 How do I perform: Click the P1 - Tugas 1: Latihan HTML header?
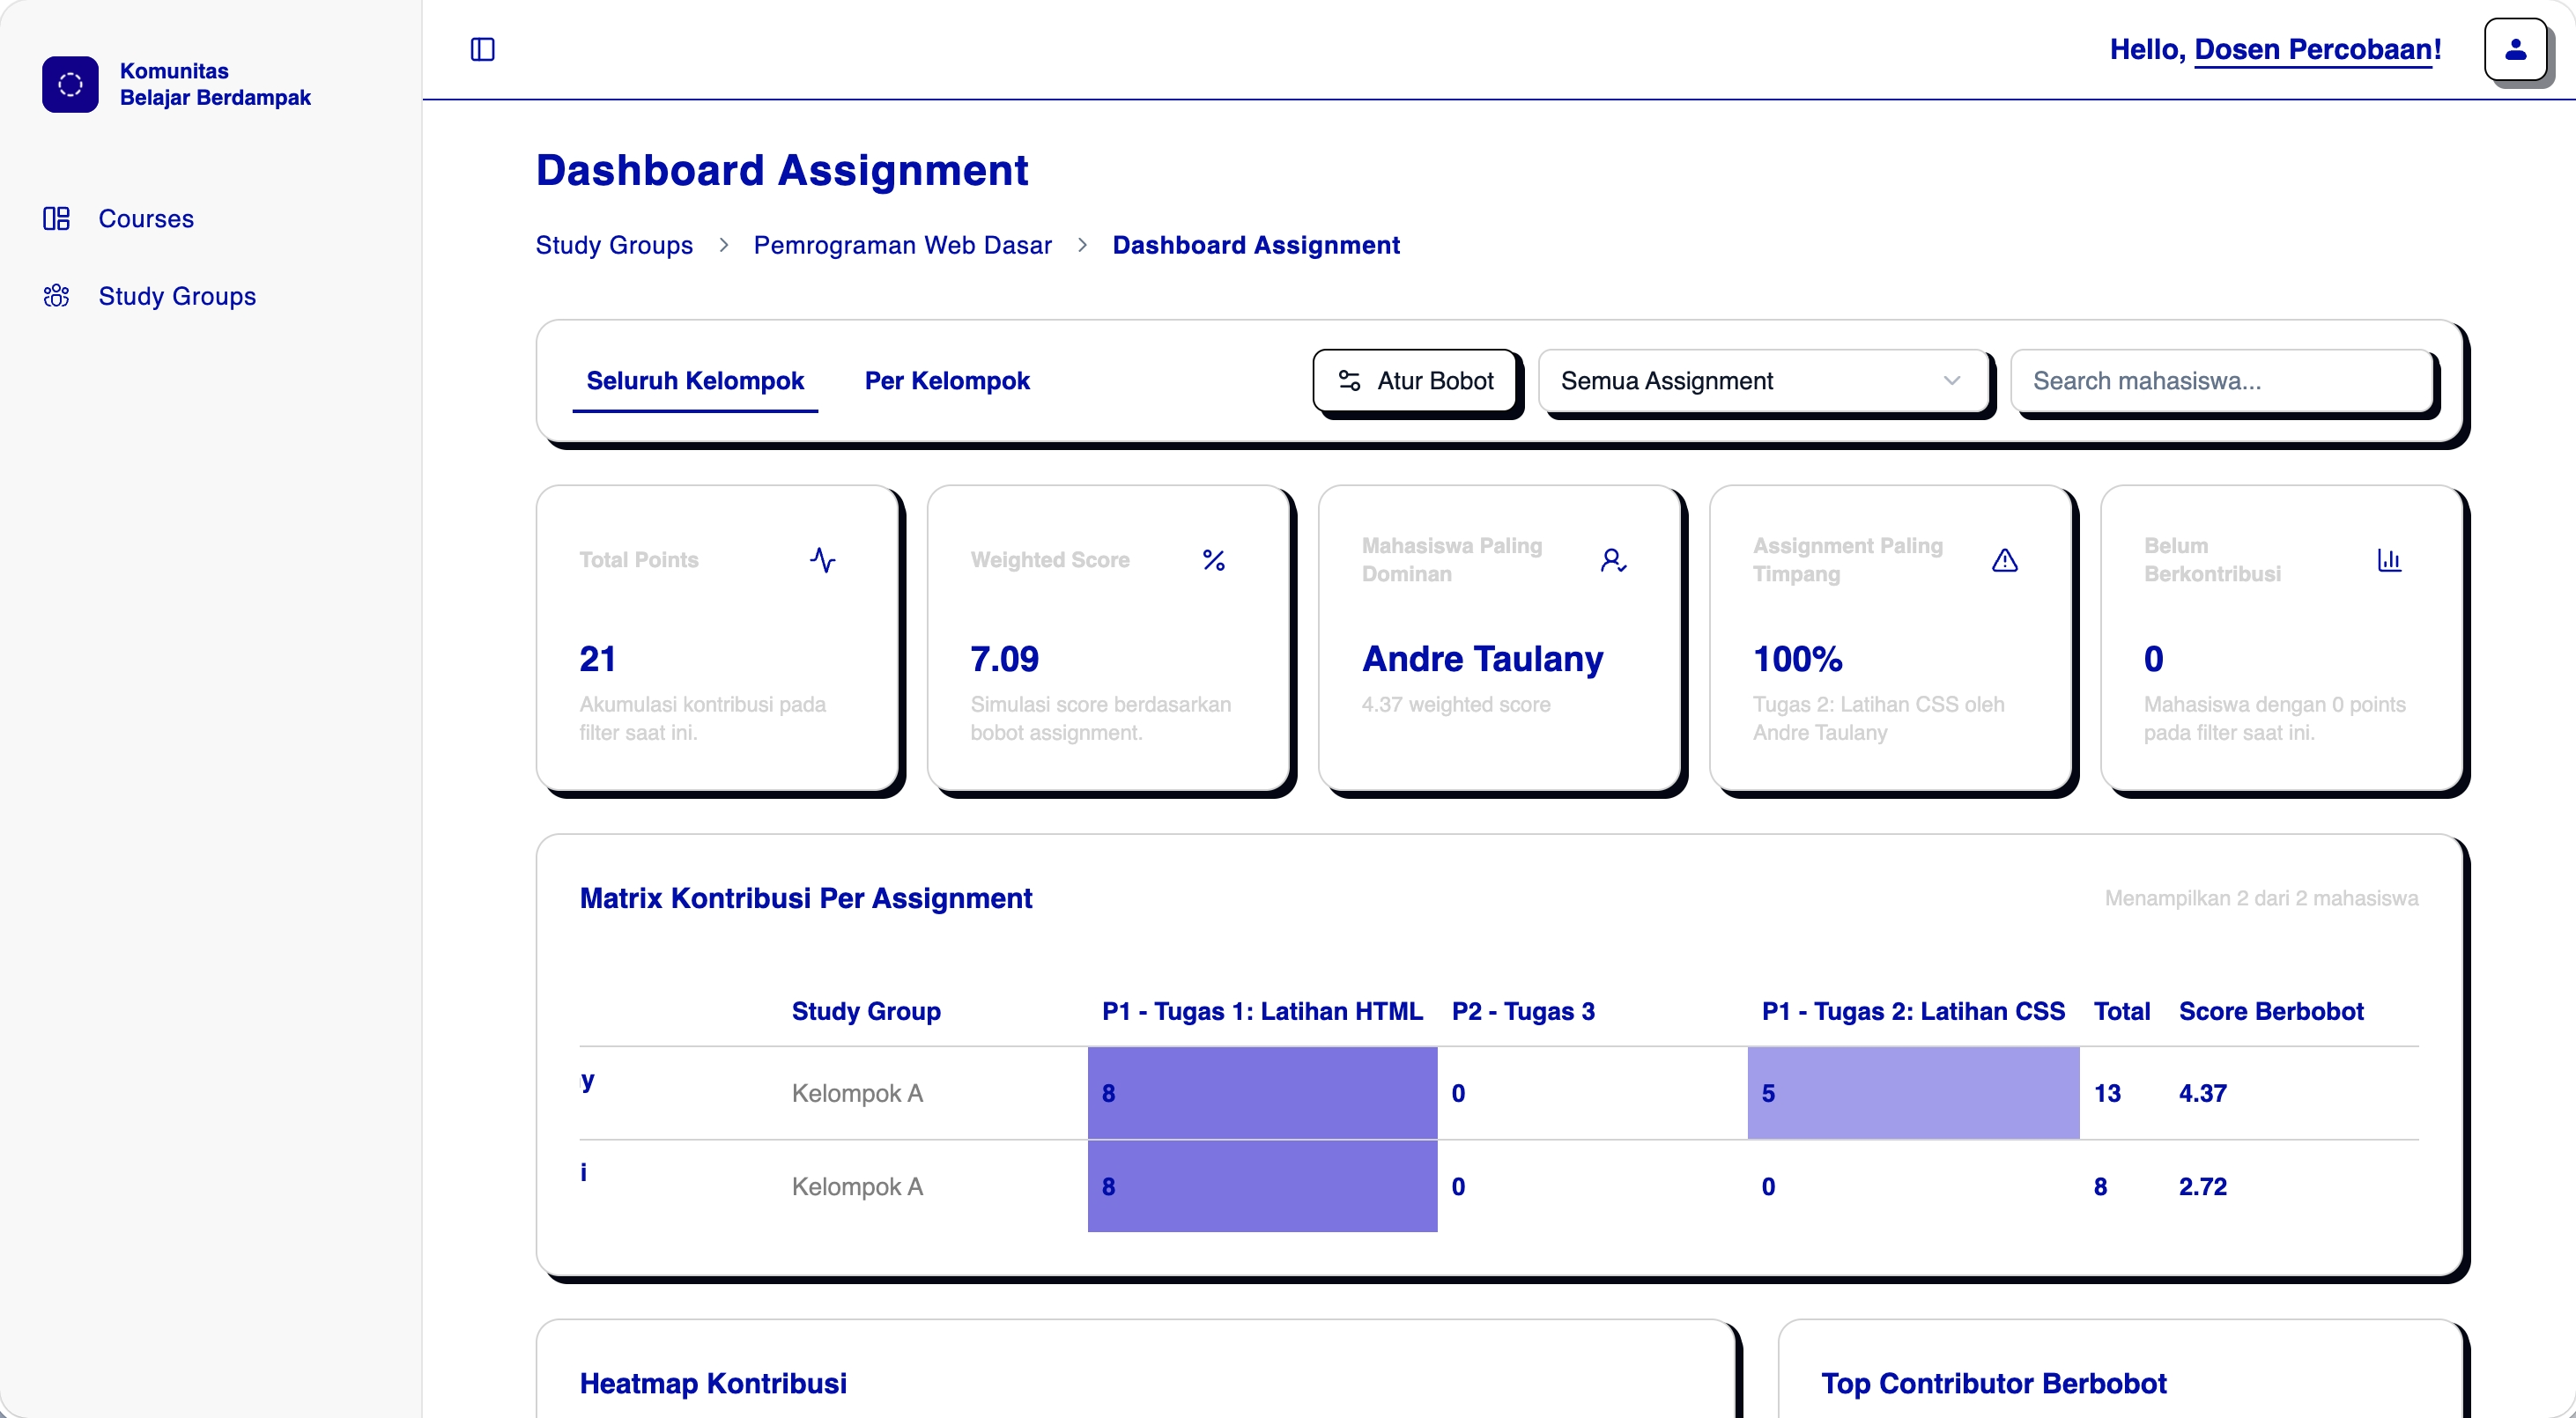pyautogui.click(x=1262, y=1011)
